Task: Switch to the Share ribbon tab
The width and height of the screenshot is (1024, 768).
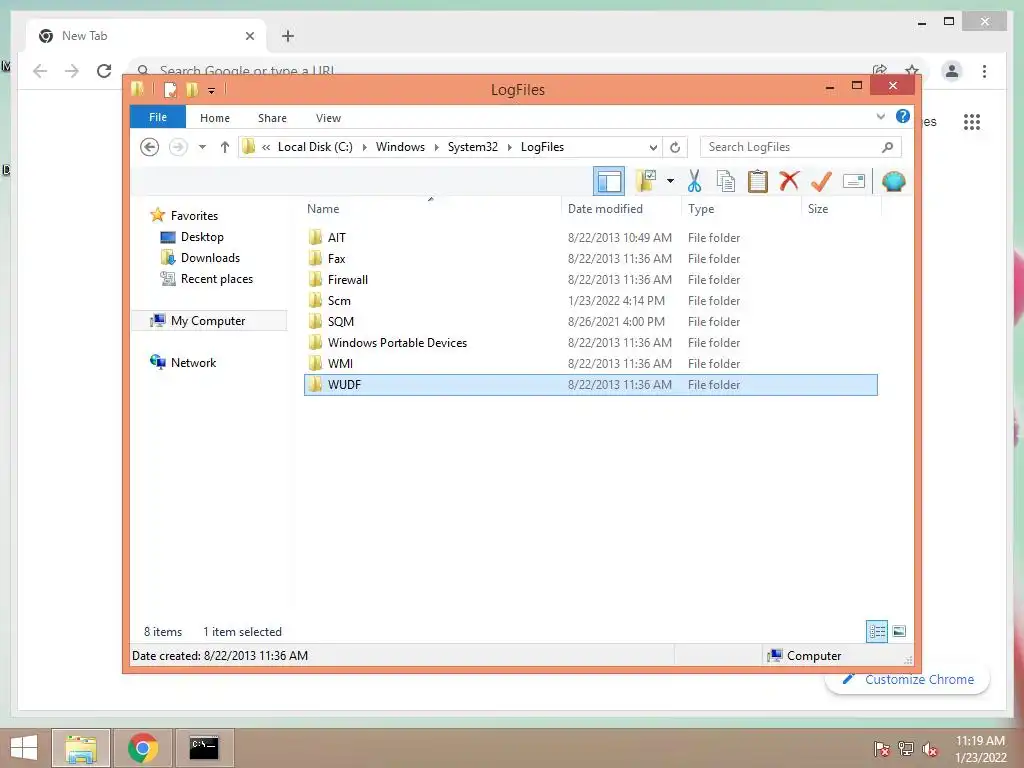Action: point(272,118)
